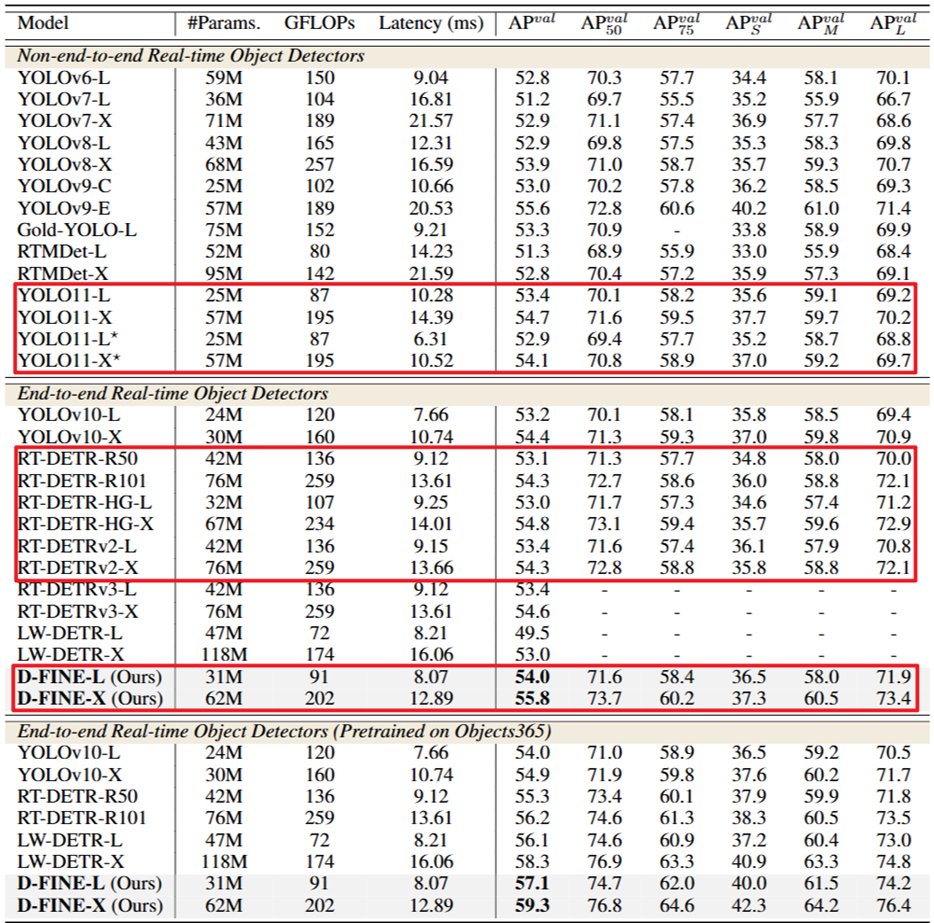The image size is (934, 923).
Task: Click 9.04 latency in the YOLOv6-L row
Action: point(431,78)
